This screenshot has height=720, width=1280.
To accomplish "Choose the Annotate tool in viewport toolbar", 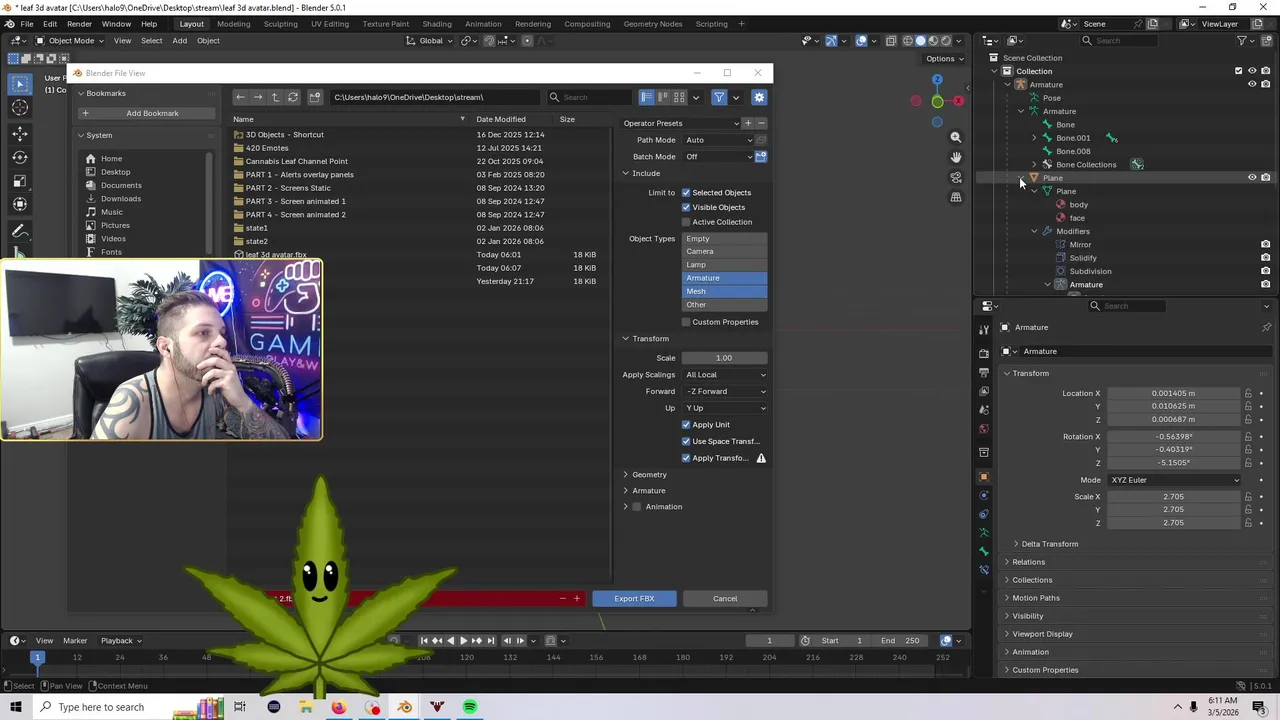I will tap(20, 231).
